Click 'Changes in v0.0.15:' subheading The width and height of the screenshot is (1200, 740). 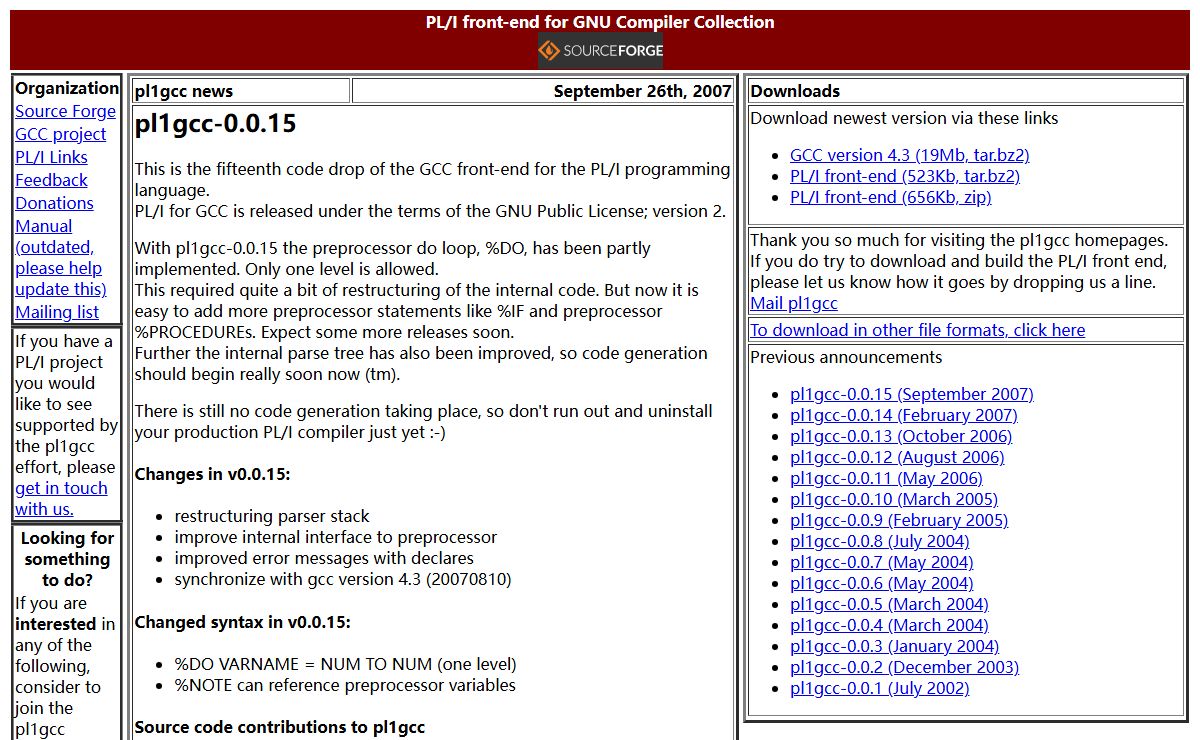click(x=212, y=474)
